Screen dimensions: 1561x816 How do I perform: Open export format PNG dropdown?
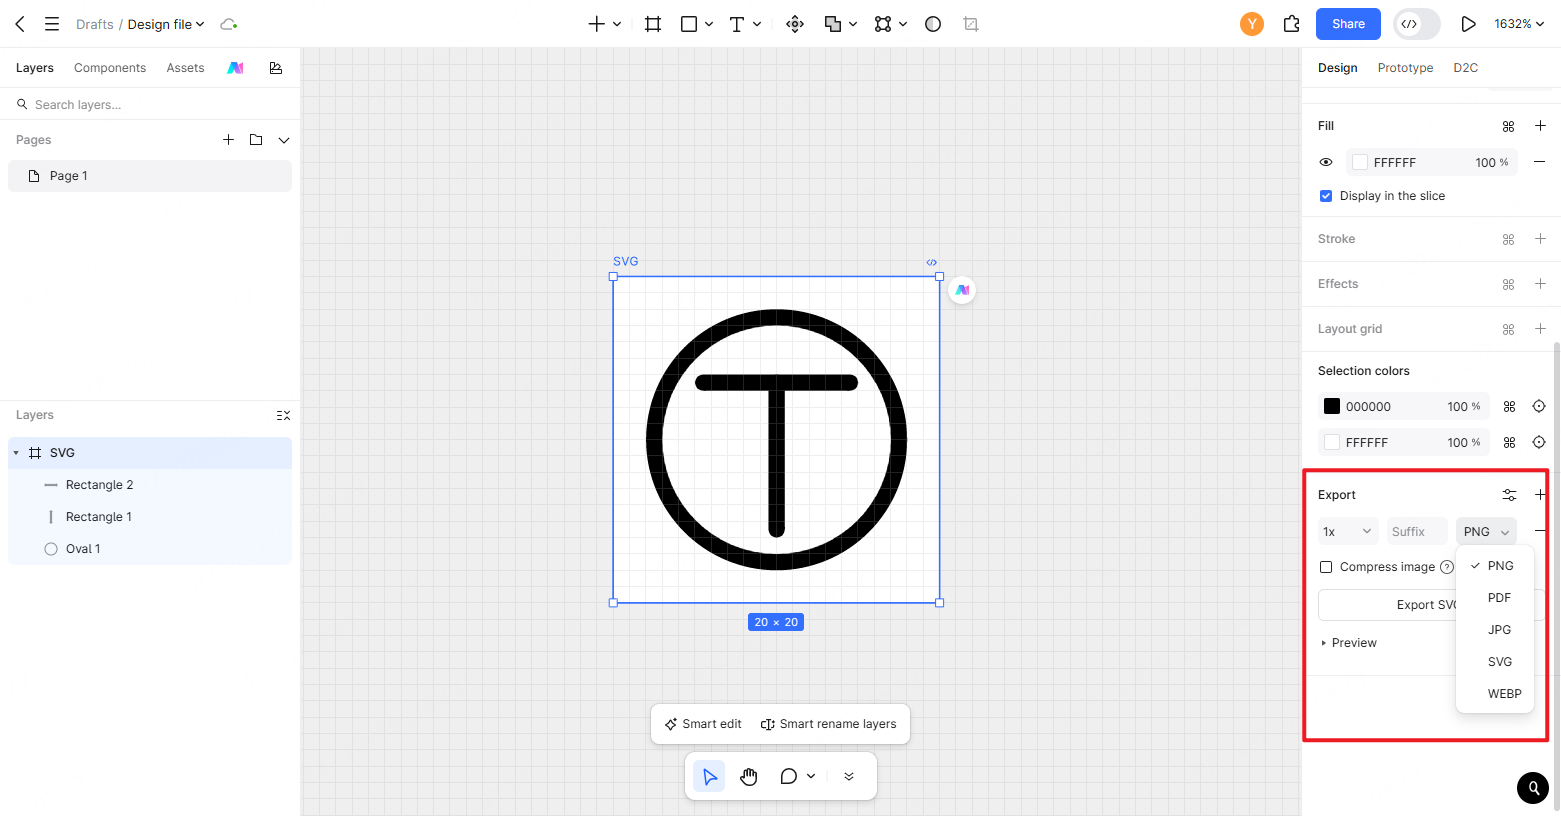1486,532
